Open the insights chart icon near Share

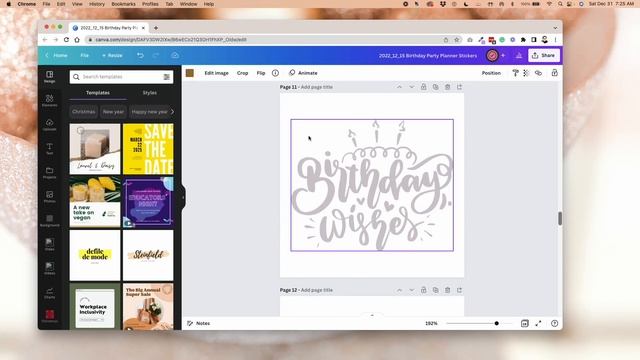519,56
